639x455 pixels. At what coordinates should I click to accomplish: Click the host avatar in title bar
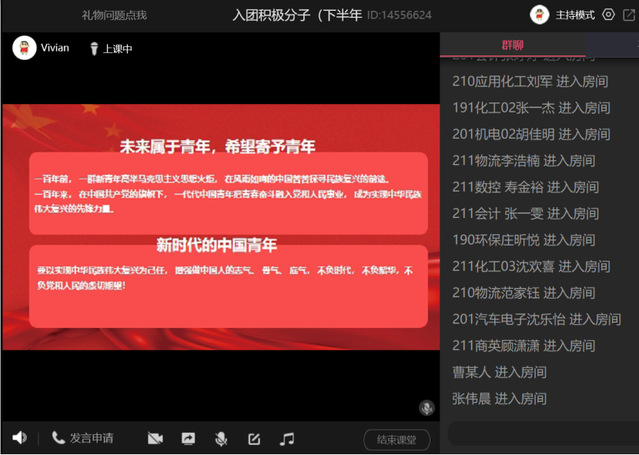point(539,15)
